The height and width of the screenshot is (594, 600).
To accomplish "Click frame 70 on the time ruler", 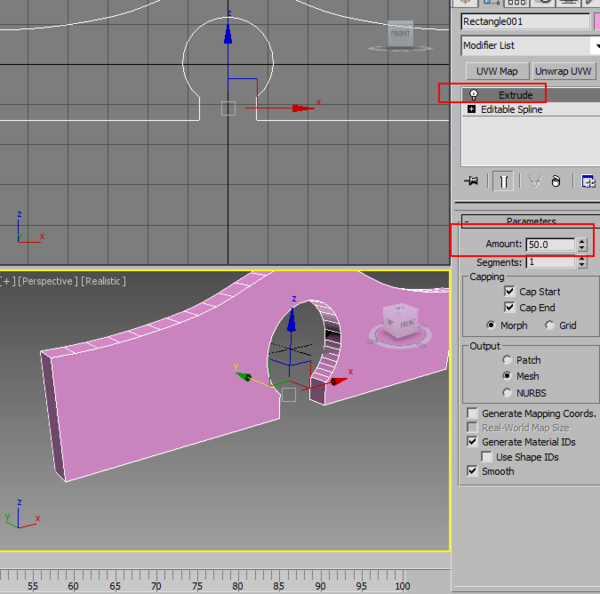I will pos(156,586).
